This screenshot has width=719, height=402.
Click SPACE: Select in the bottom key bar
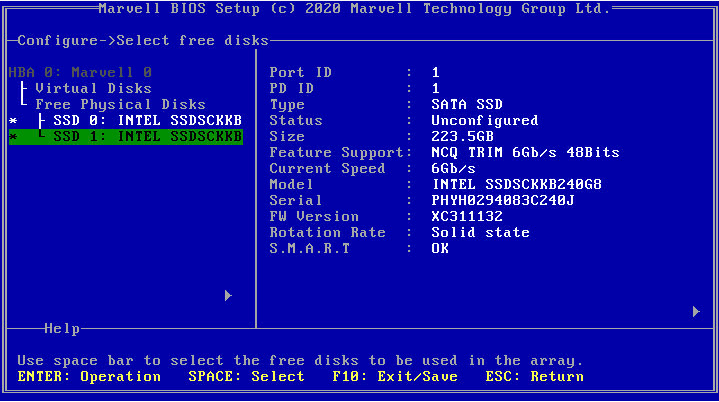pyautogui.click(x=246, y=377)
